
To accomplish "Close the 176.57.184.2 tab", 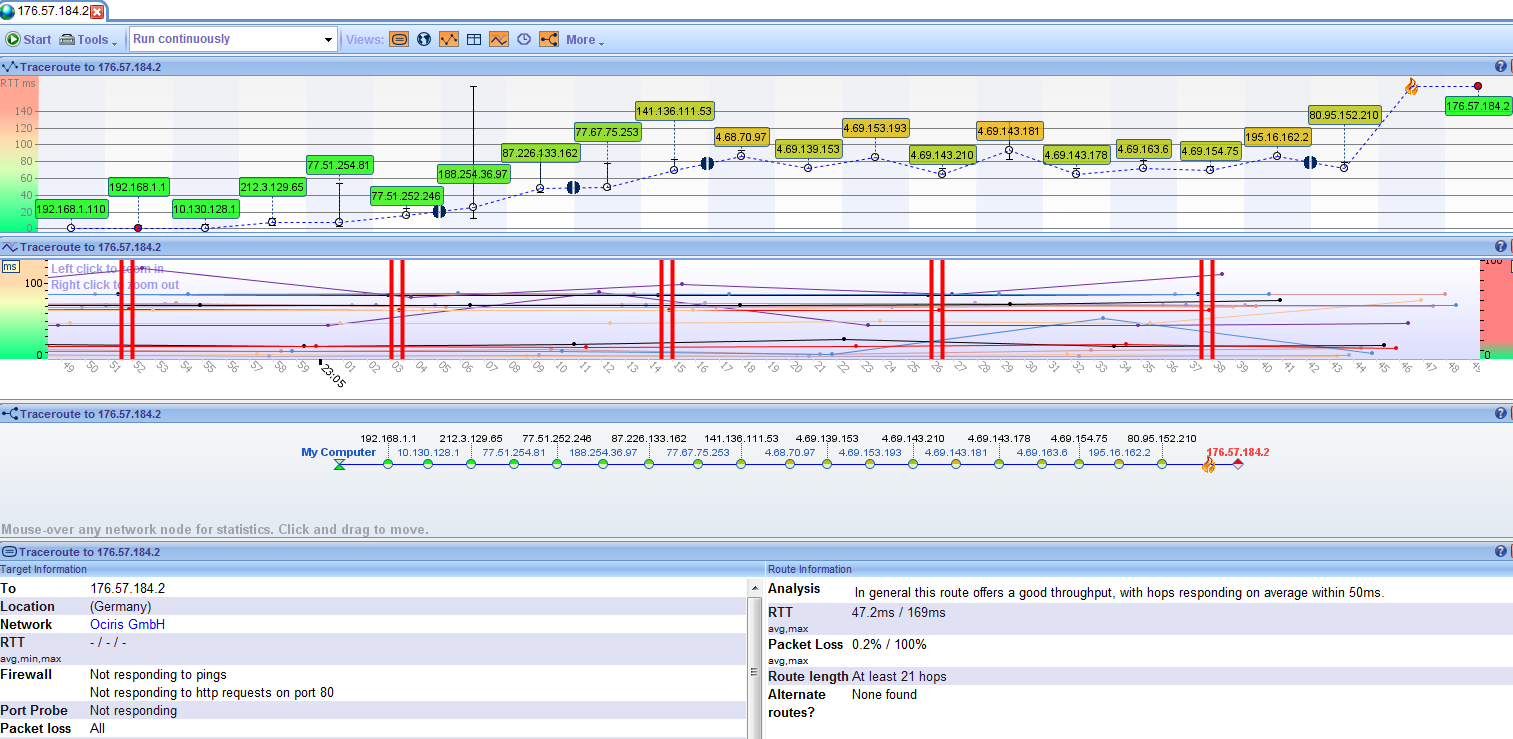I will 97,12.
